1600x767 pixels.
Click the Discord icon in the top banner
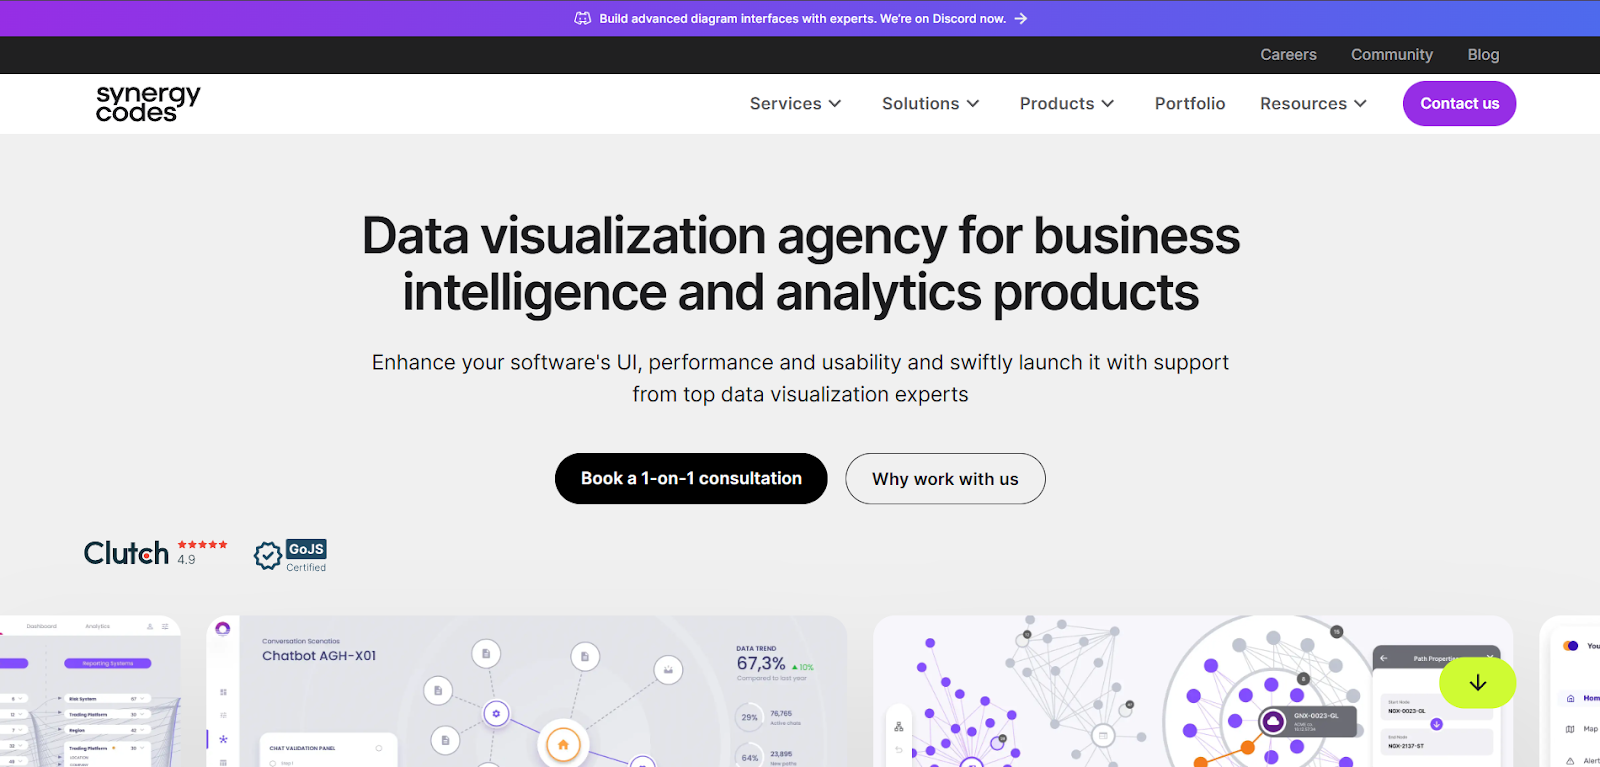coord(582,18)
